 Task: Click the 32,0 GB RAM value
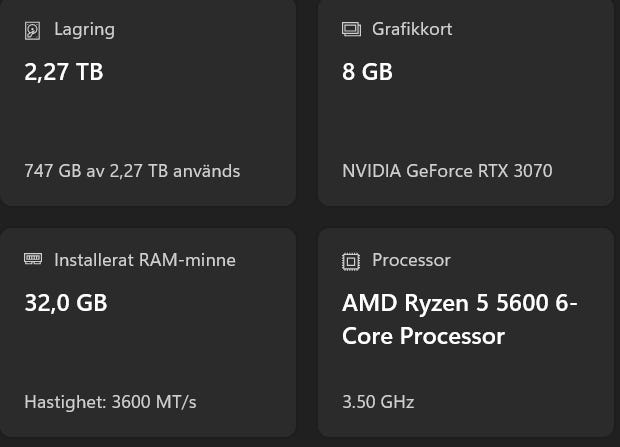coord(66,302)
